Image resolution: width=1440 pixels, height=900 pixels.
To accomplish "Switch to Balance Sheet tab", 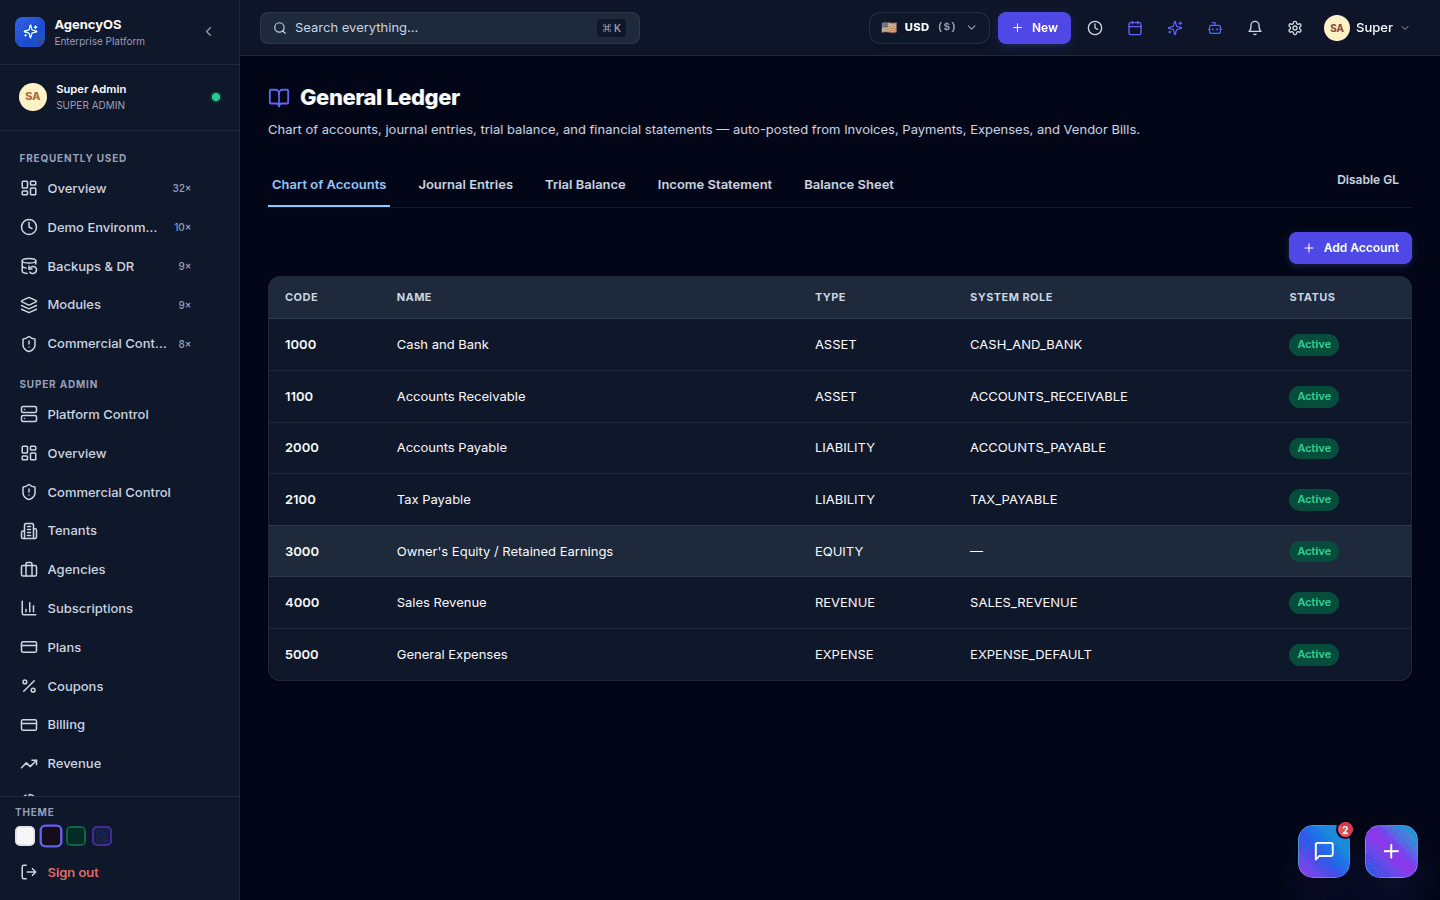I will (x=849, y=185).
